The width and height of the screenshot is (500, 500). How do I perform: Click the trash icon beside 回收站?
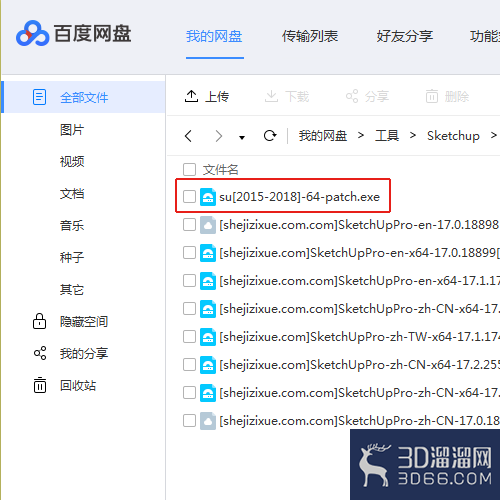coord(40,385)
